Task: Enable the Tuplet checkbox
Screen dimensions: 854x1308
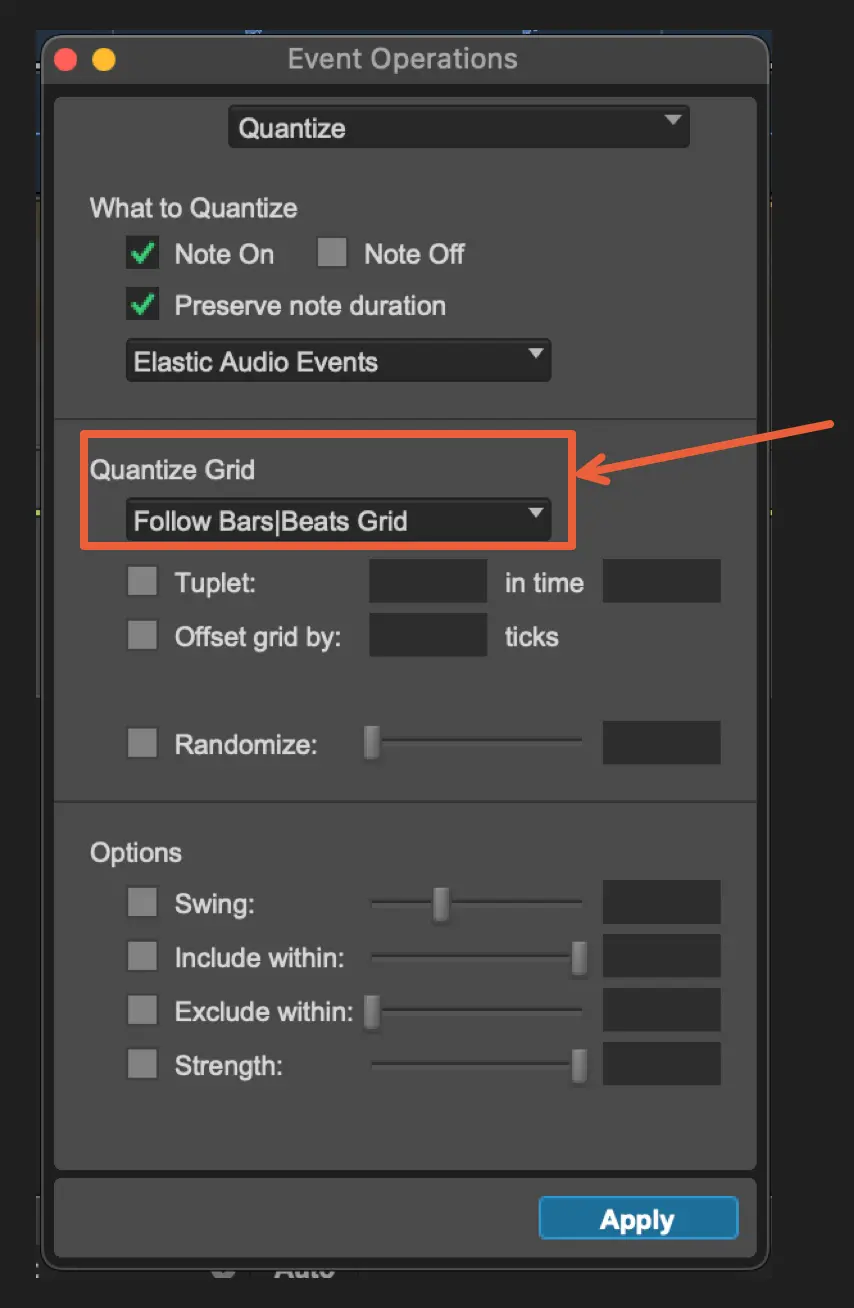Action: pyautogui.click(x=142, y=582)
